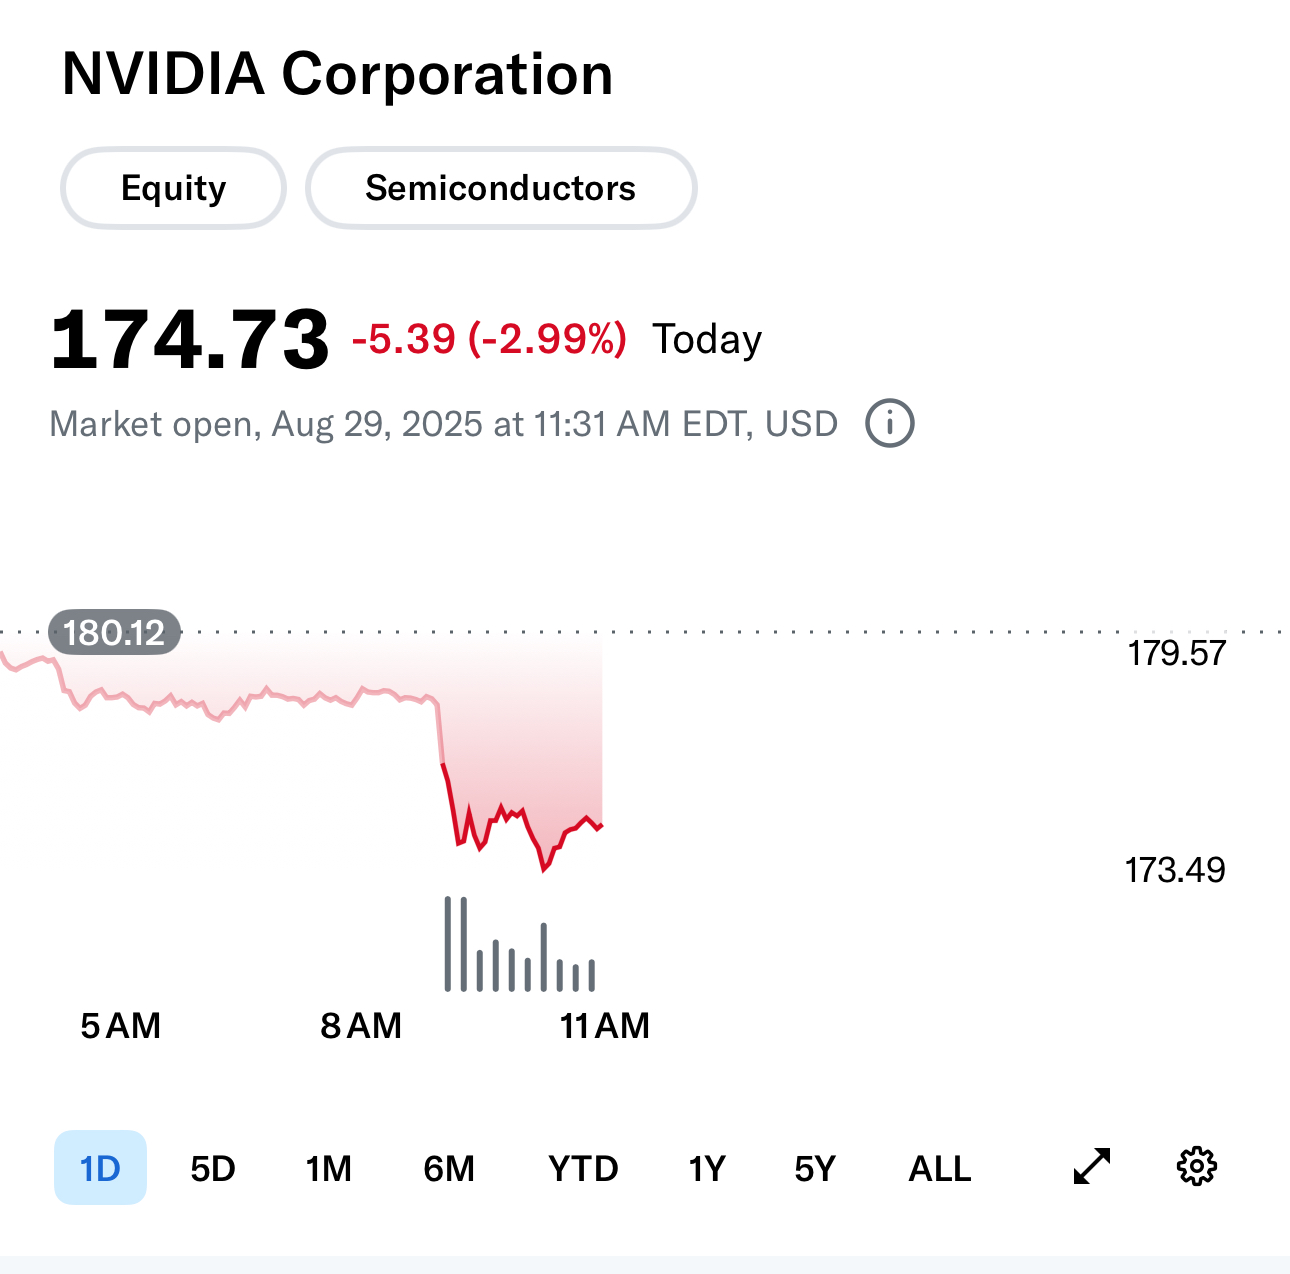The width and height of the screenshot is (1290, 1274).
Task: Click the Equity tag button
Action: 174,188
